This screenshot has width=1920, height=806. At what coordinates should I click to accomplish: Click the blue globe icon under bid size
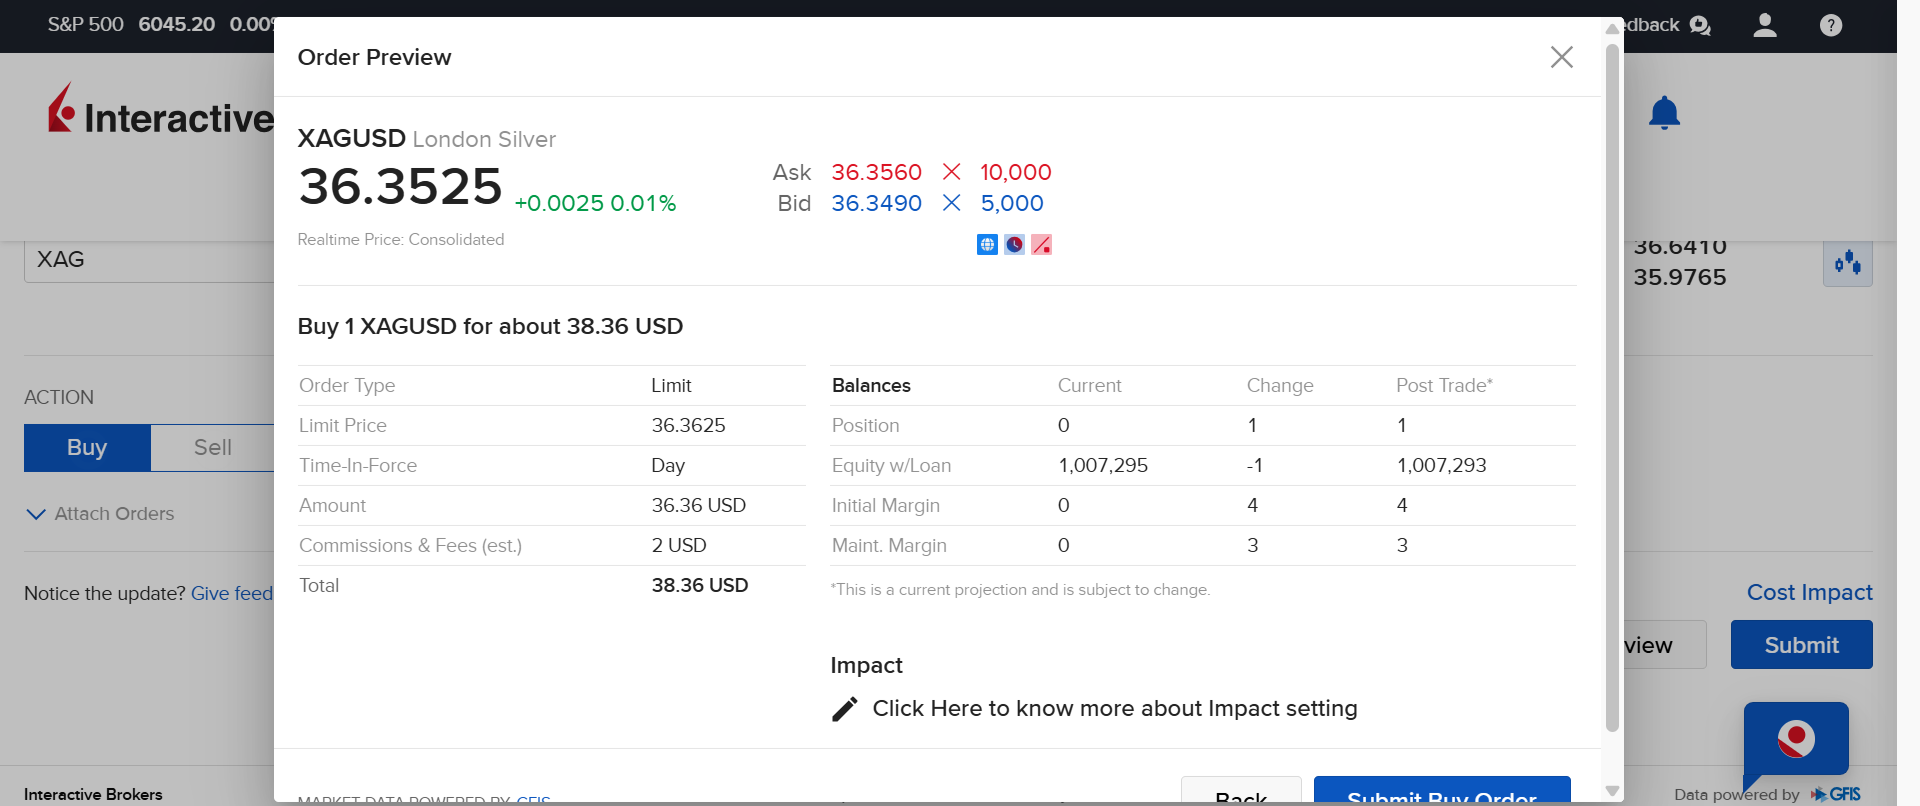point(987,245)
